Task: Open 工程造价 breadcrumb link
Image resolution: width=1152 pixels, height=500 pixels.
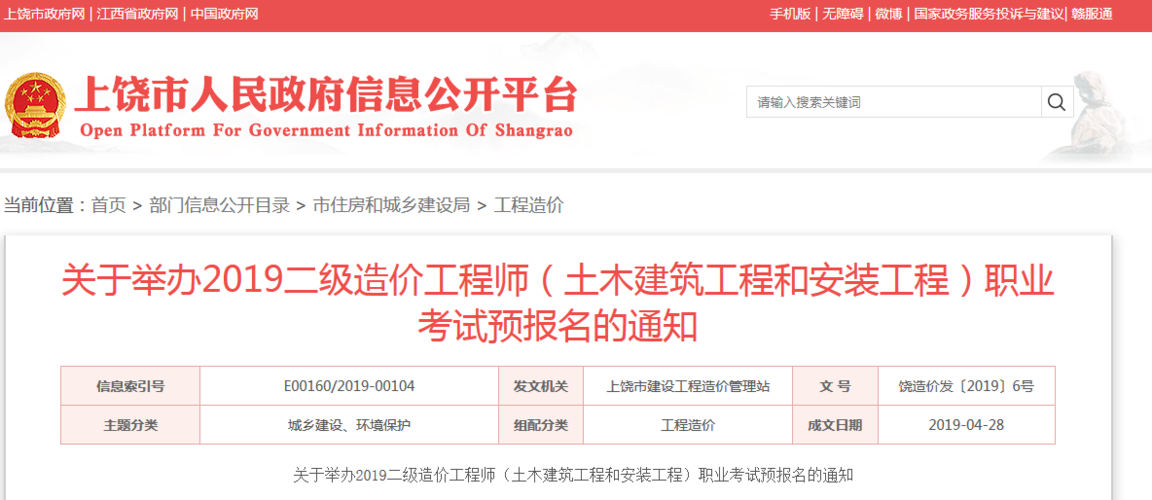Action: (x=529, y=206)
